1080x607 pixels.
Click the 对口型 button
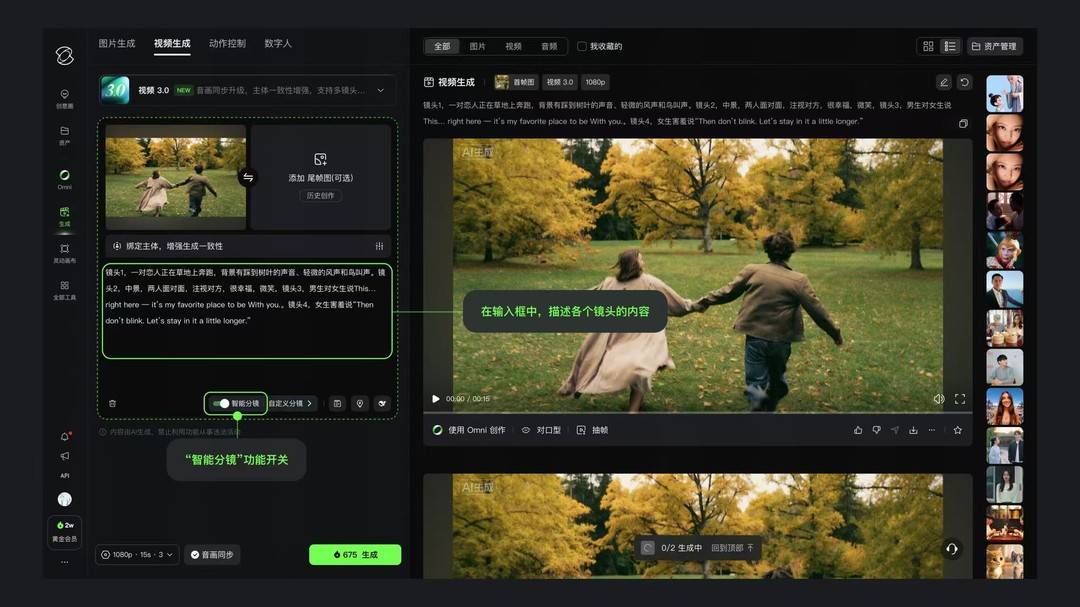pos(541,430)
